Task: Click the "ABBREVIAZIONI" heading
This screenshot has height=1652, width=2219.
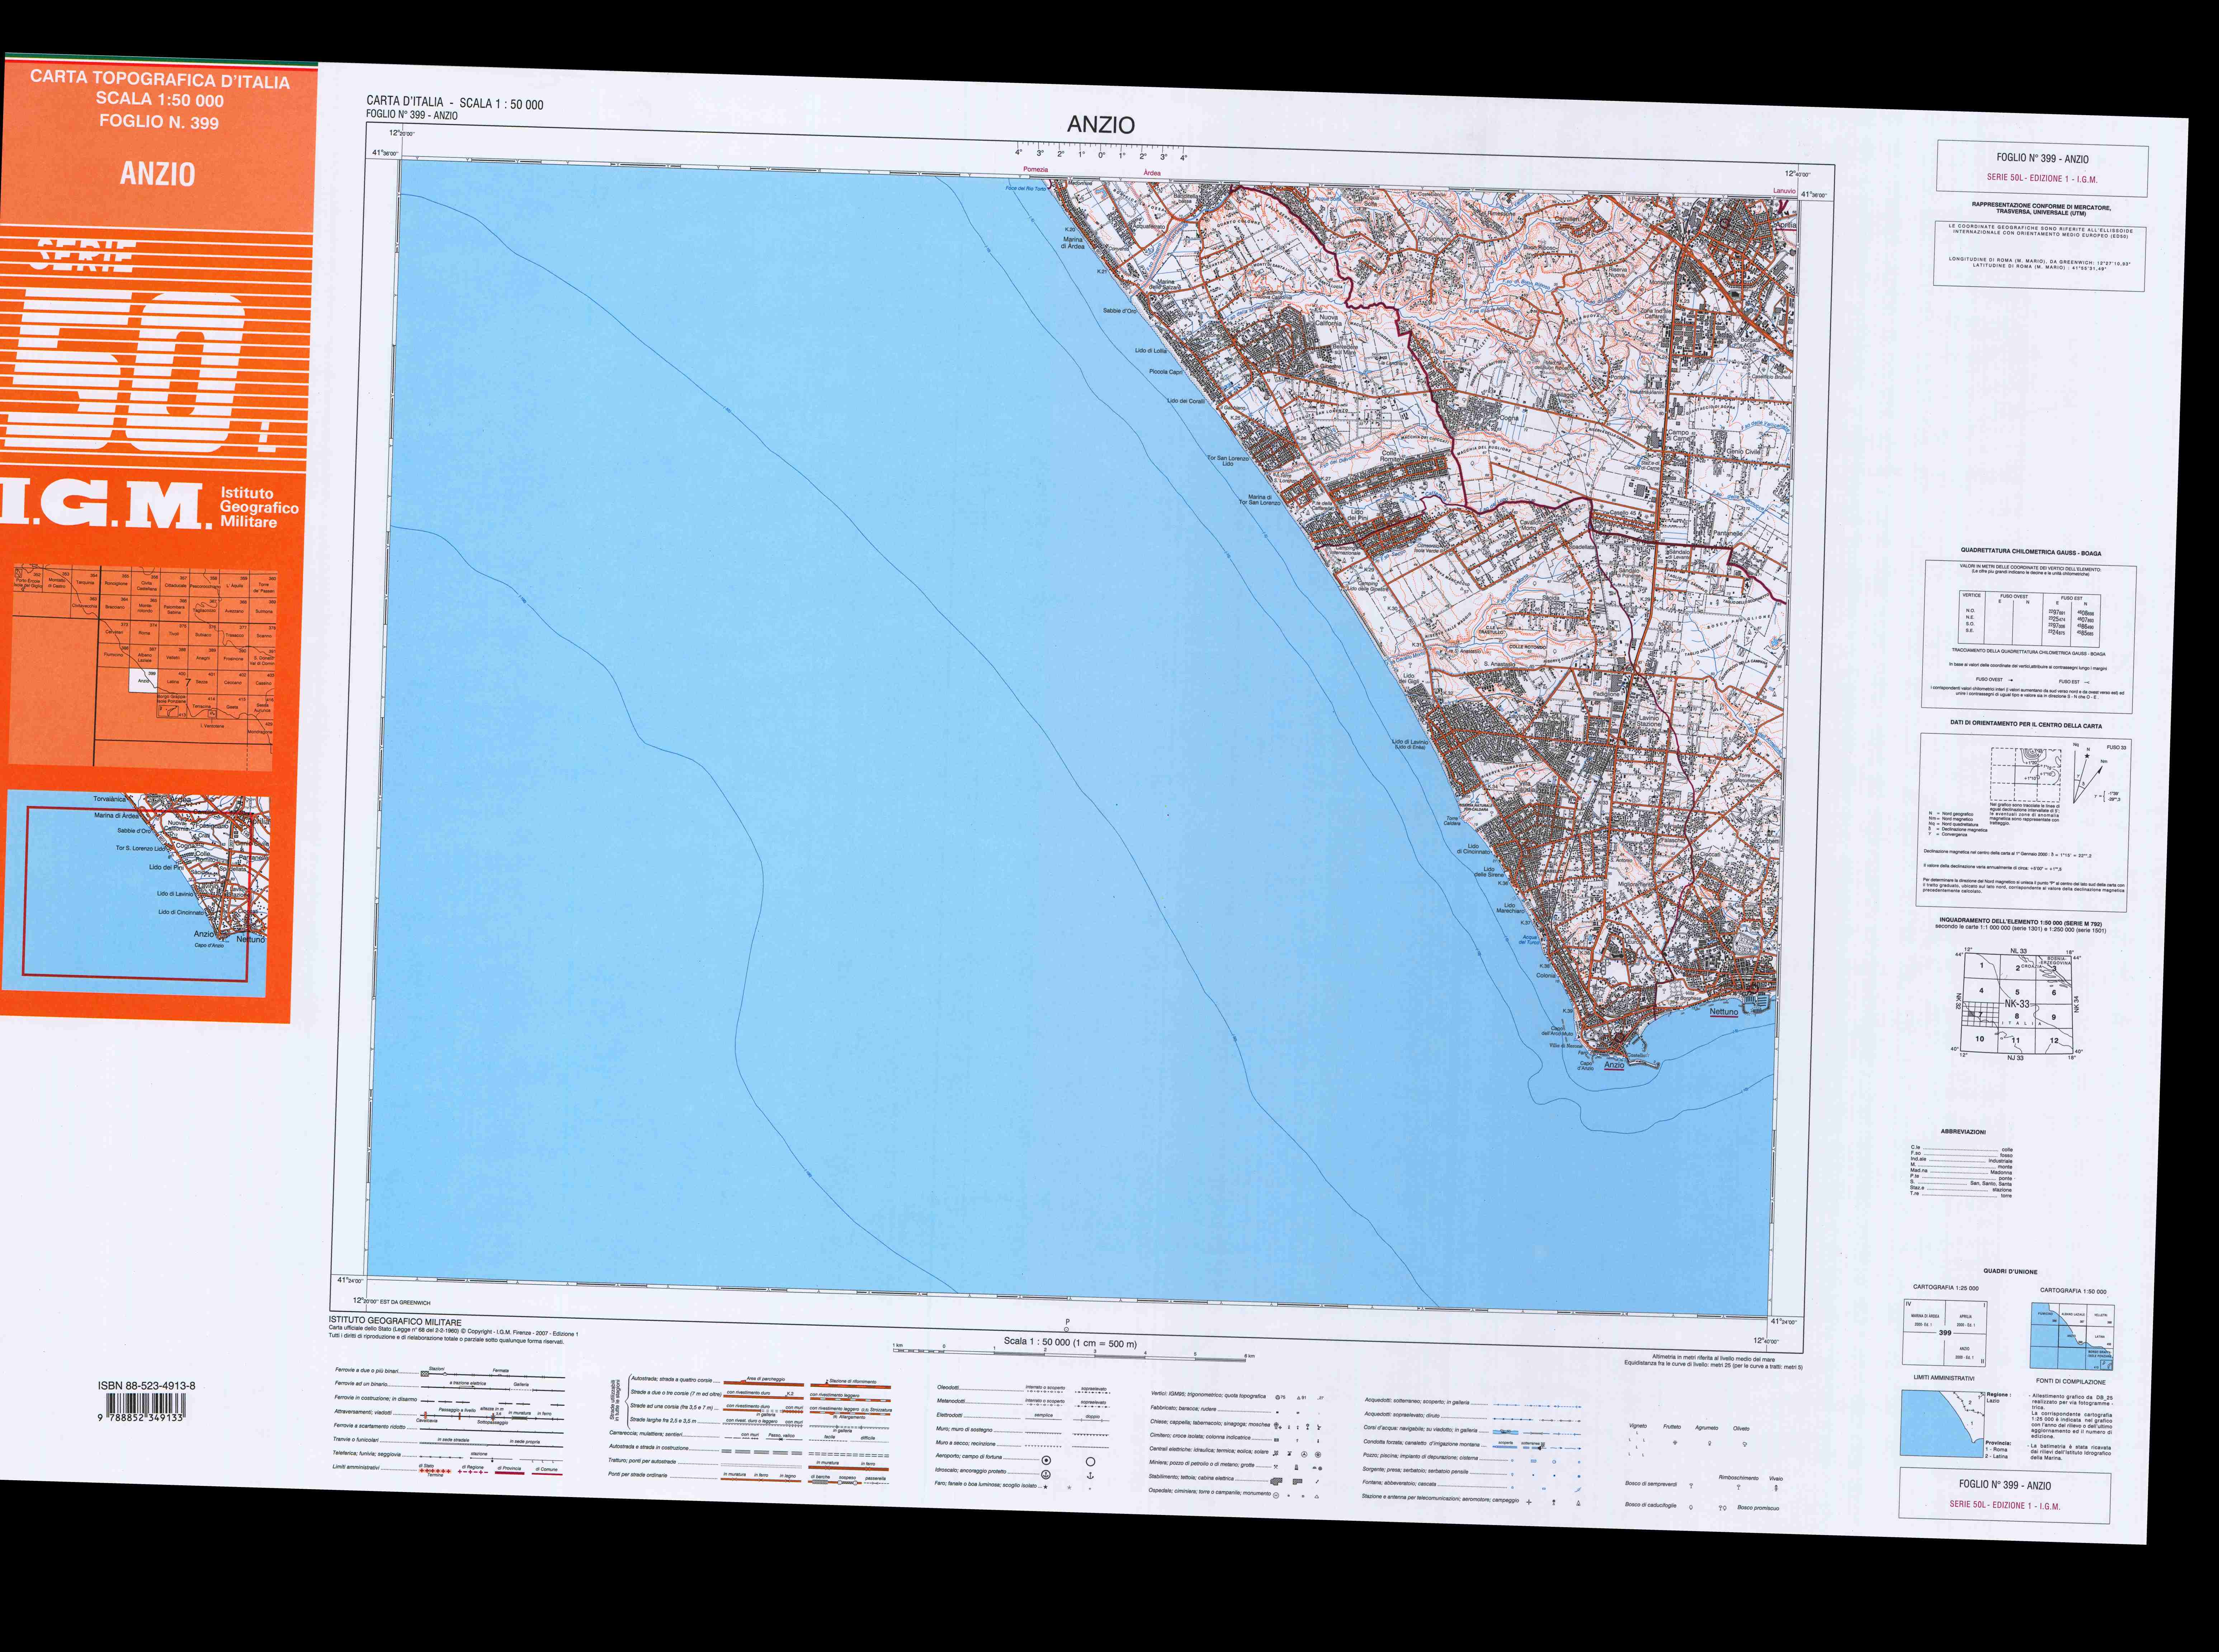Action: tap(1963, 1132)
